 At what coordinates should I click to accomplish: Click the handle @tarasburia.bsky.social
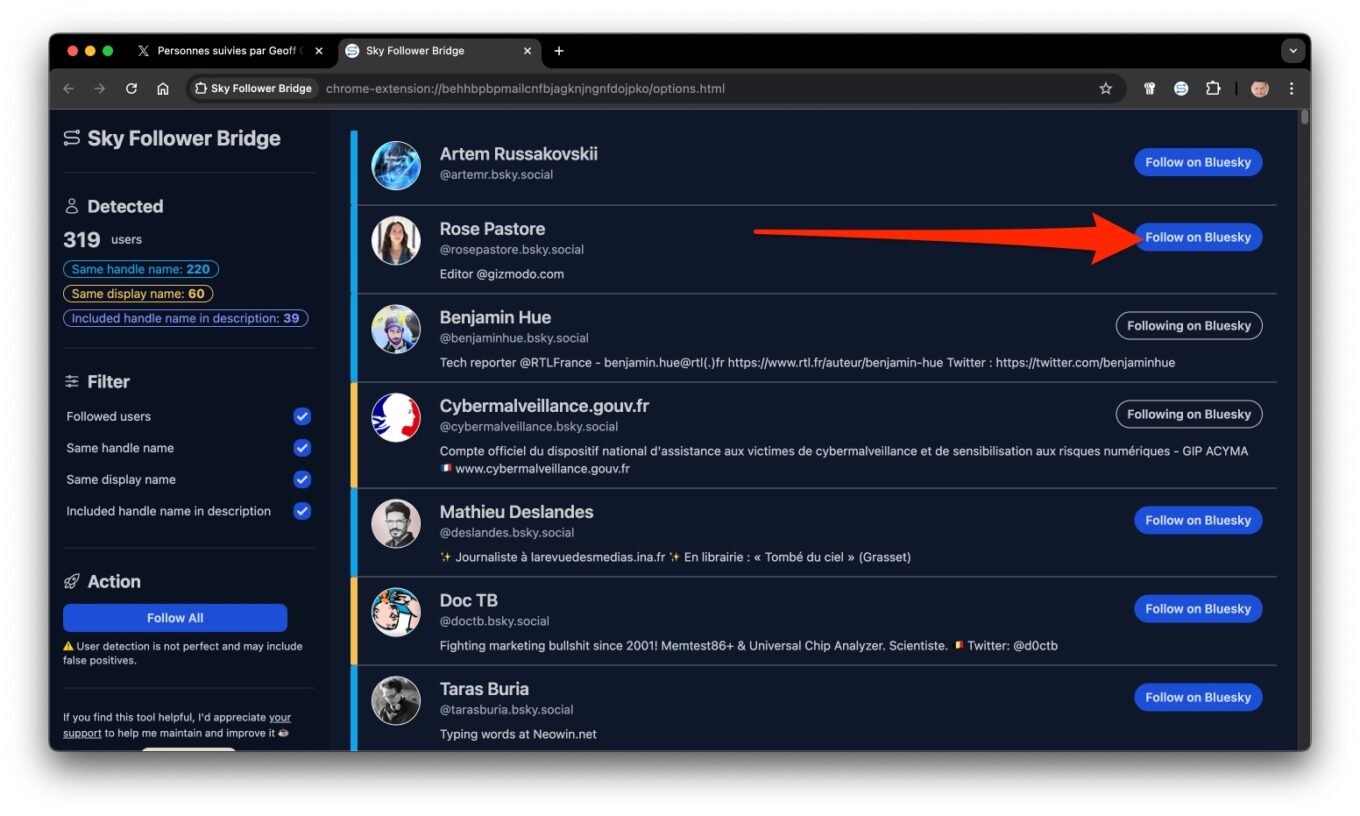(x=507, y=710)
